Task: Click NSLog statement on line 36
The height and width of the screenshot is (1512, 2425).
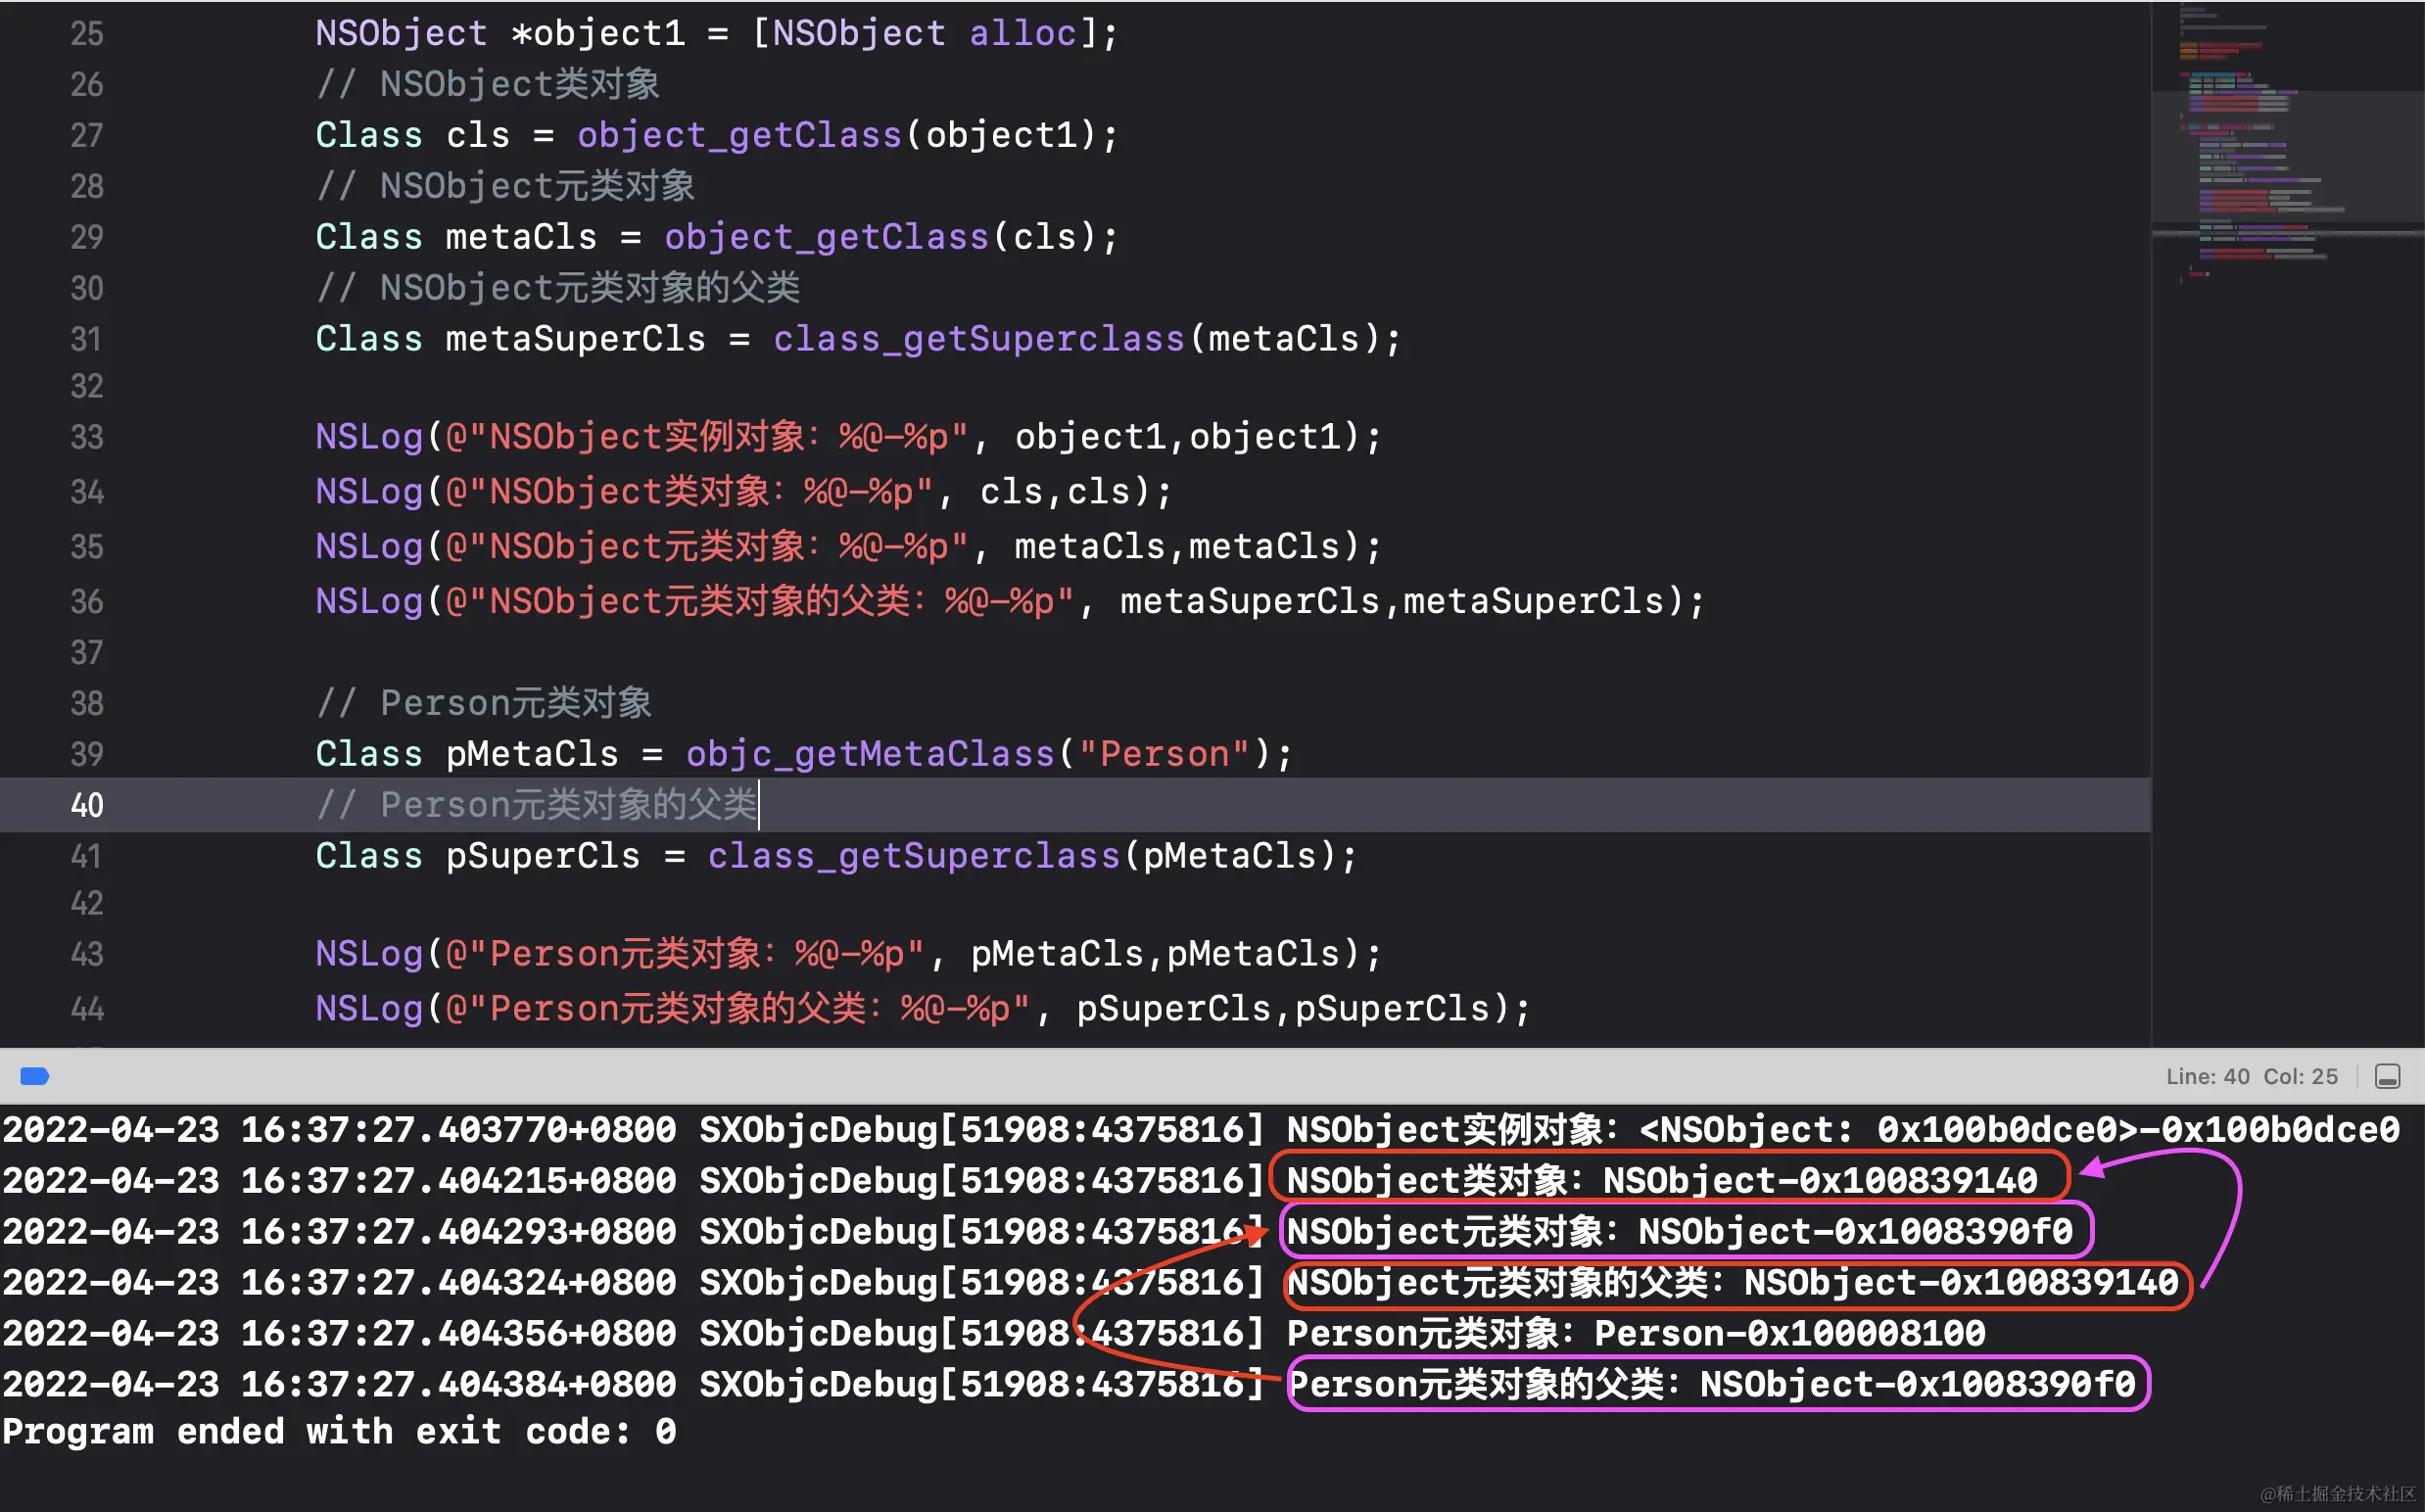Action: click(x=369, y=601)
